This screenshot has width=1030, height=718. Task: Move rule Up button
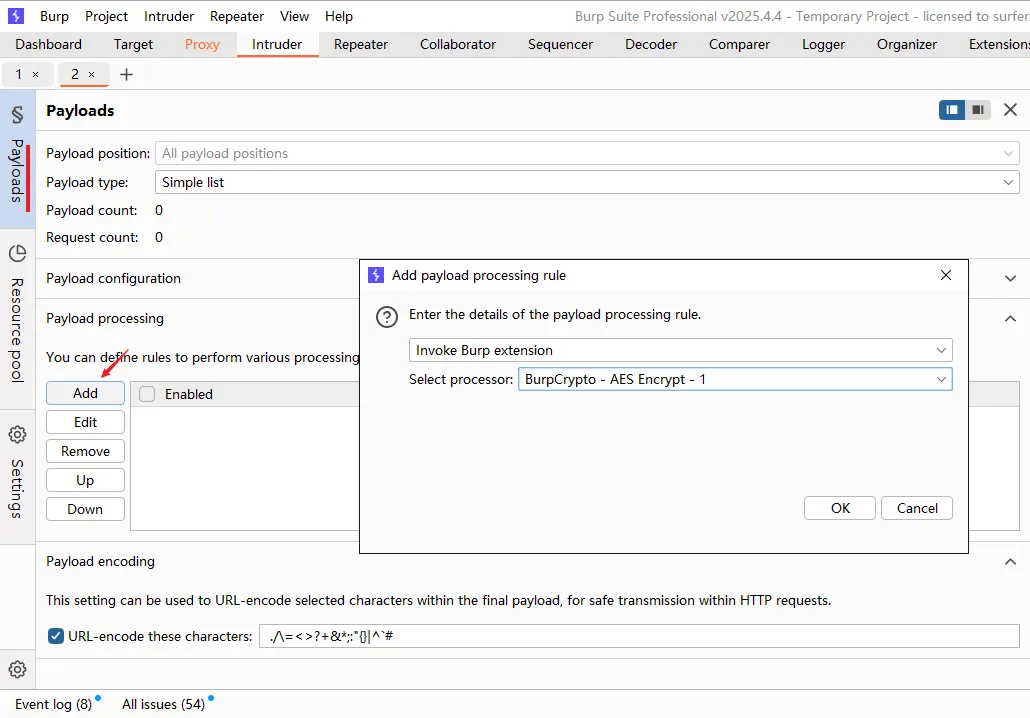click(85, 480)
